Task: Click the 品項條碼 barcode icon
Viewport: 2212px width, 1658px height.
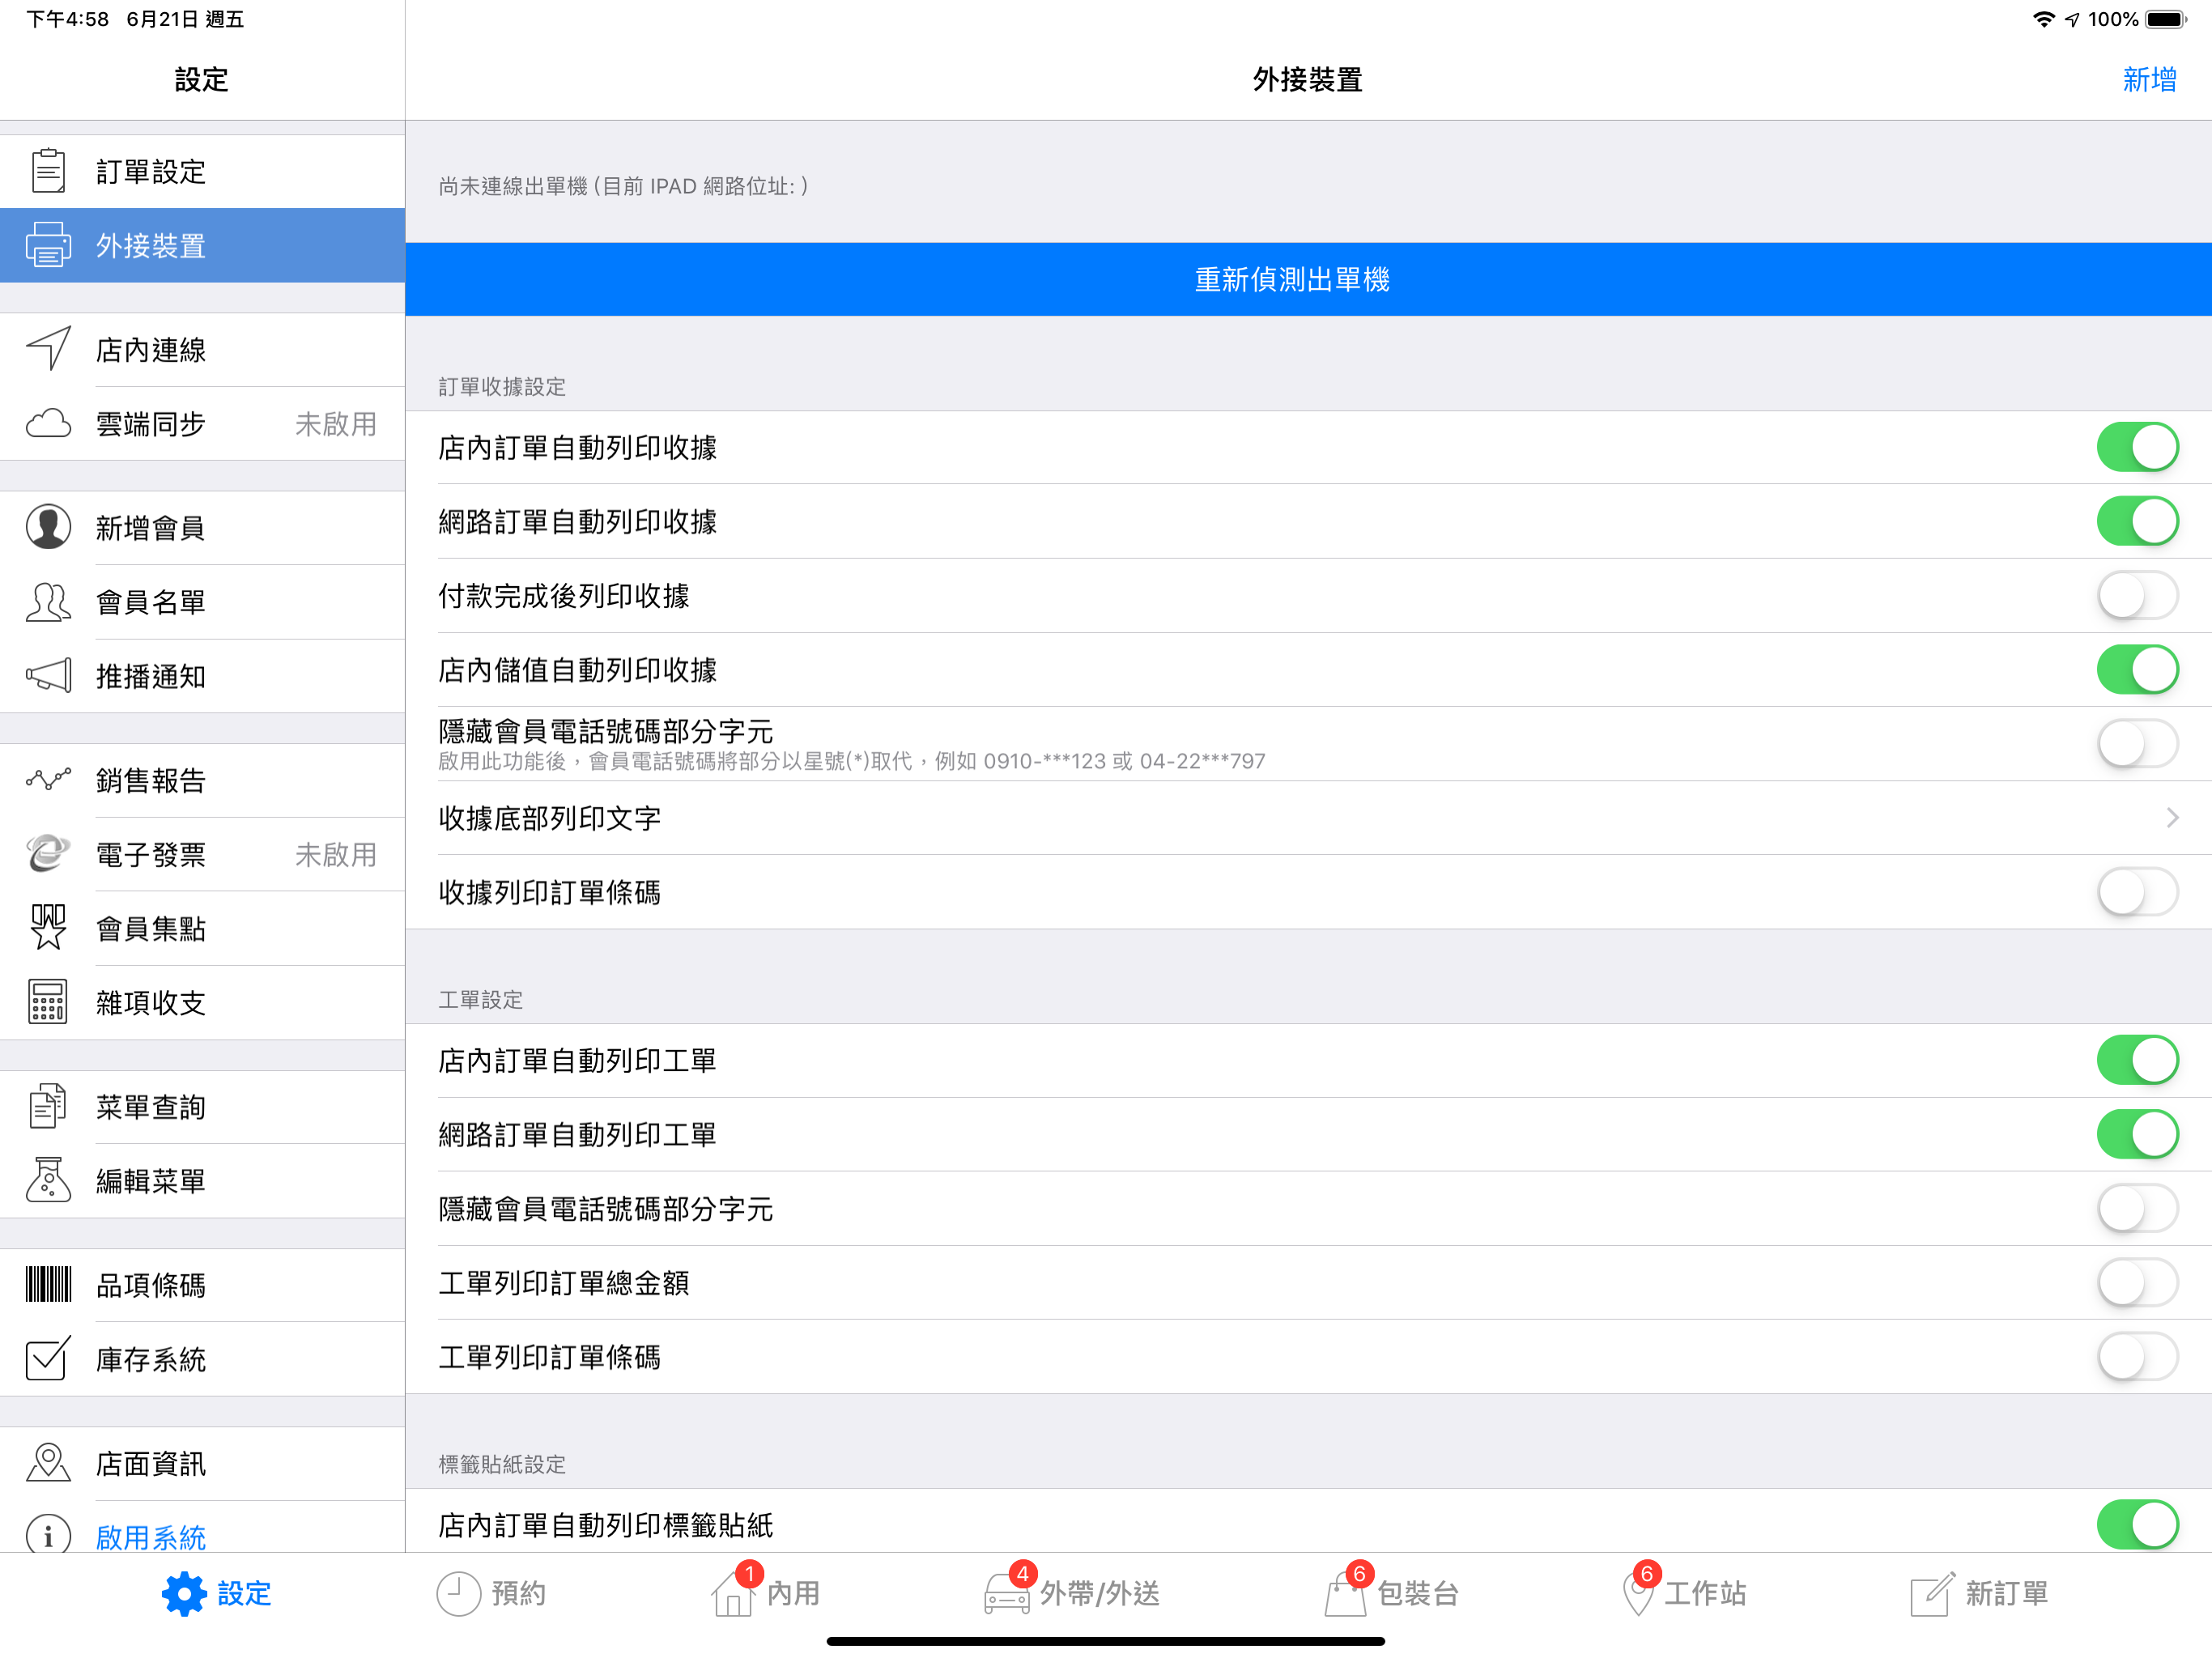Action: pos(48,1284)
